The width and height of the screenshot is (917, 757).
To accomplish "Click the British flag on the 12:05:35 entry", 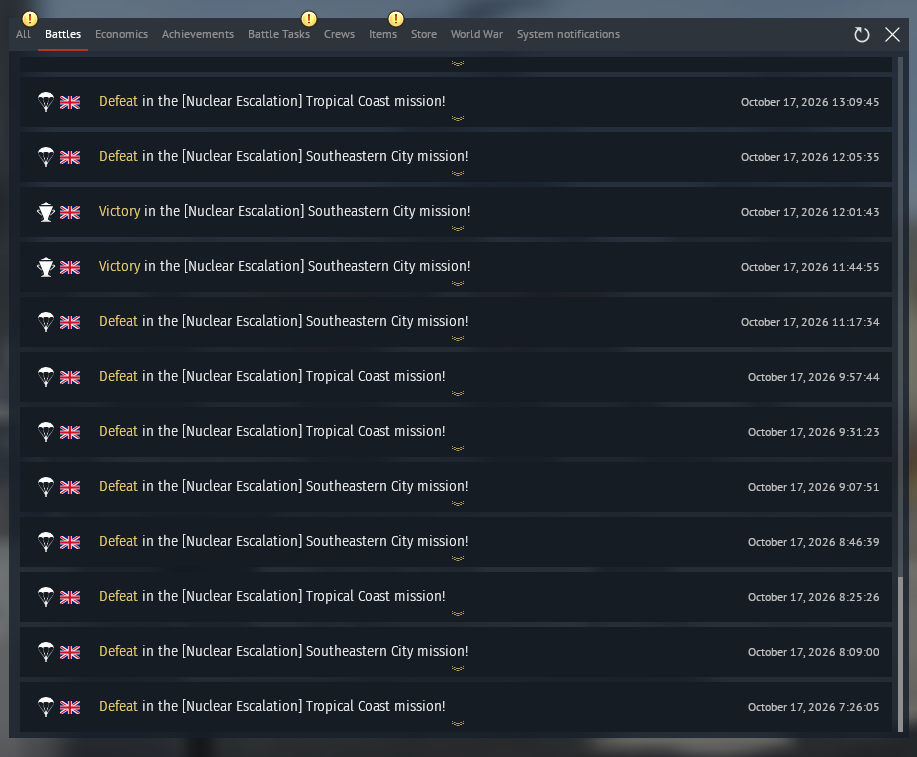I will [70, 157].
